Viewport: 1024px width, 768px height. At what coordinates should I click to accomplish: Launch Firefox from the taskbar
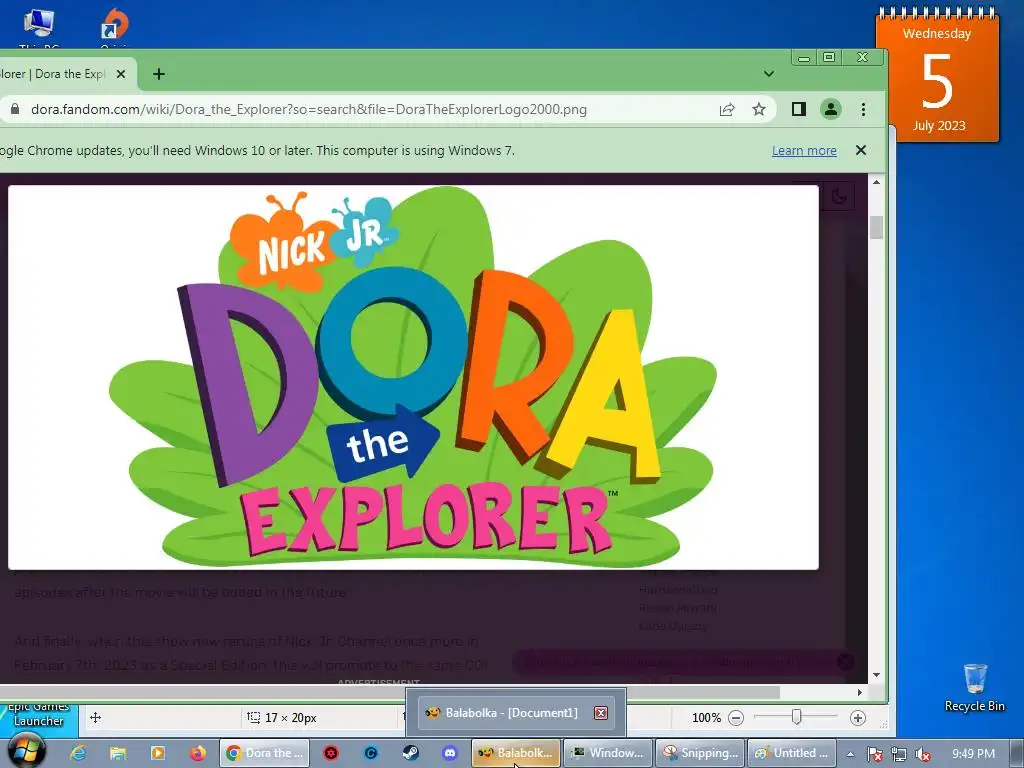[x=197, y=753]
